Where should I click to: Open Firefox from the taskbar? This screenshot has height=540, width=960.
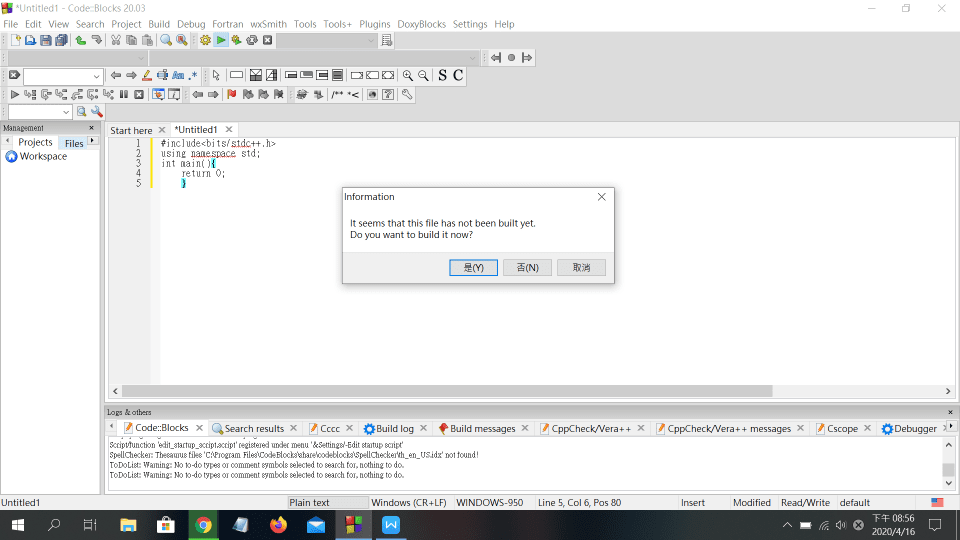pyautogui.click(x=279, y=525)
